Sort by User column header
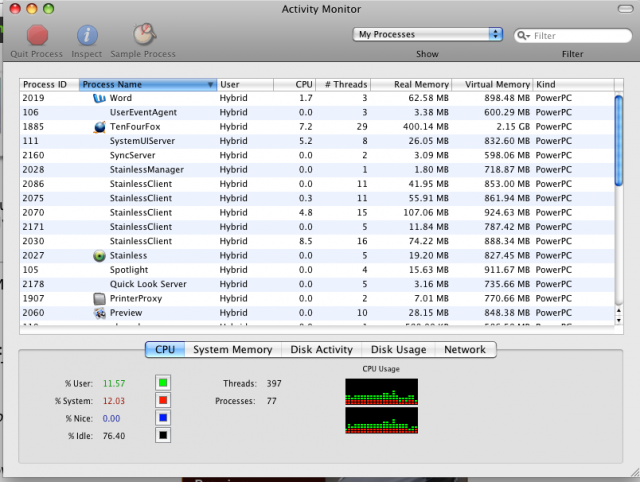The height and width of the screenshot is (482, 640). pyautogui.click(x=245, y=84)
